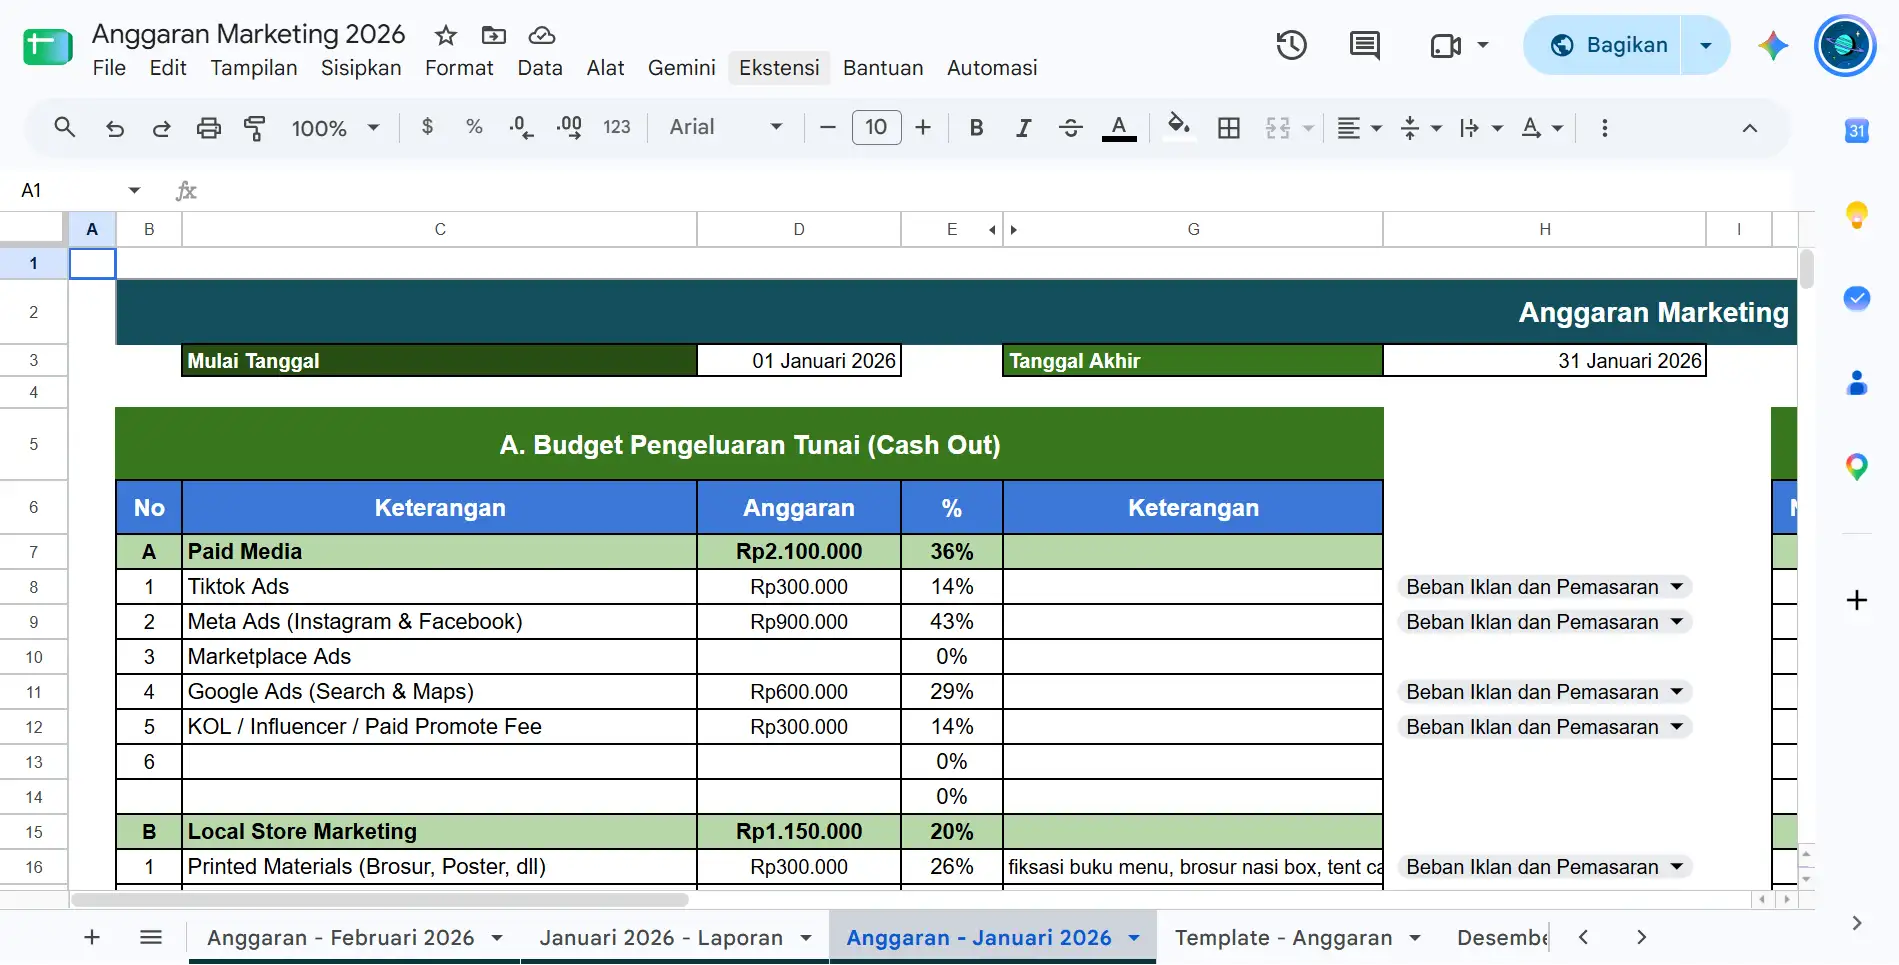Open Google Calendar in the side panel
Image resolution: width=1899 pixels, height=965 pixels.
1857,131
